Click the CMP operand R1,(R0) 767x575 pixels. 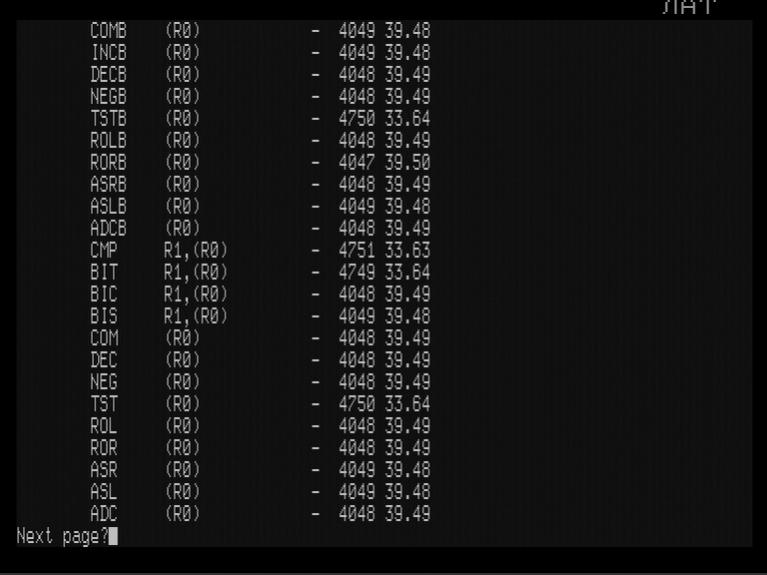196,251
